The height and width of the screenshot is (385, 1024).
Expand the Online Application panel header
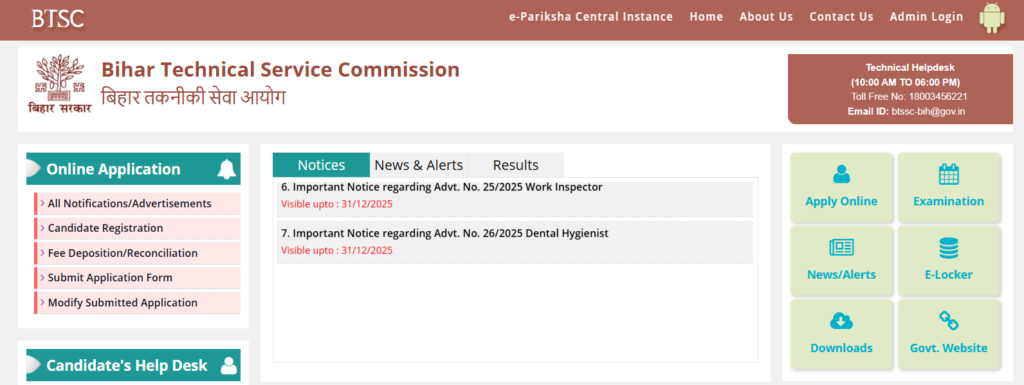click(133, 169)
